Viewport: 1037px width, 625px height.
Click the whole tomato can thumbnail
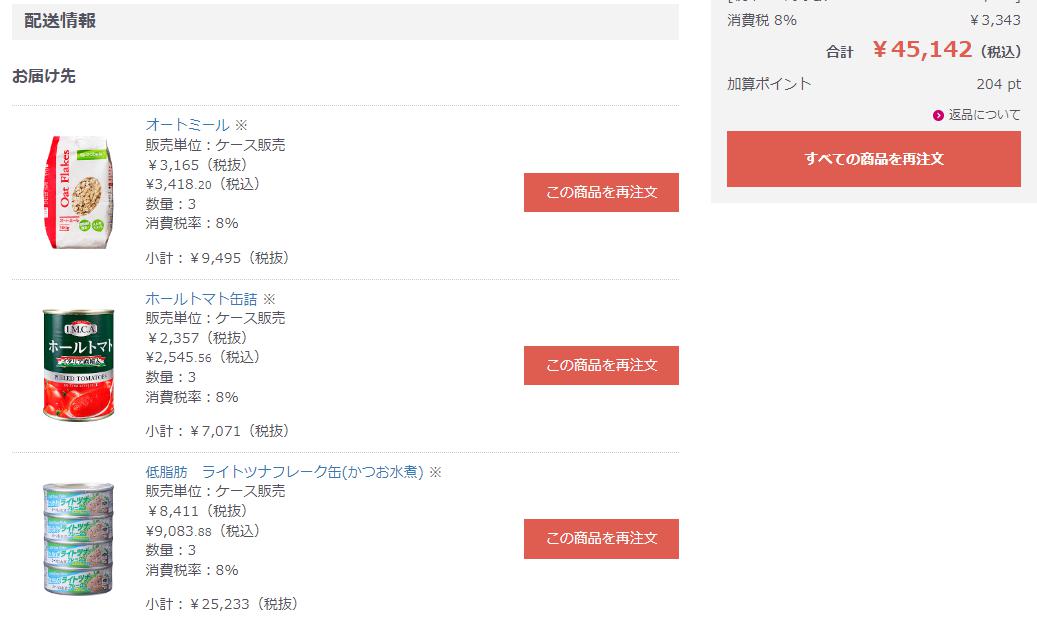point(78,364)
